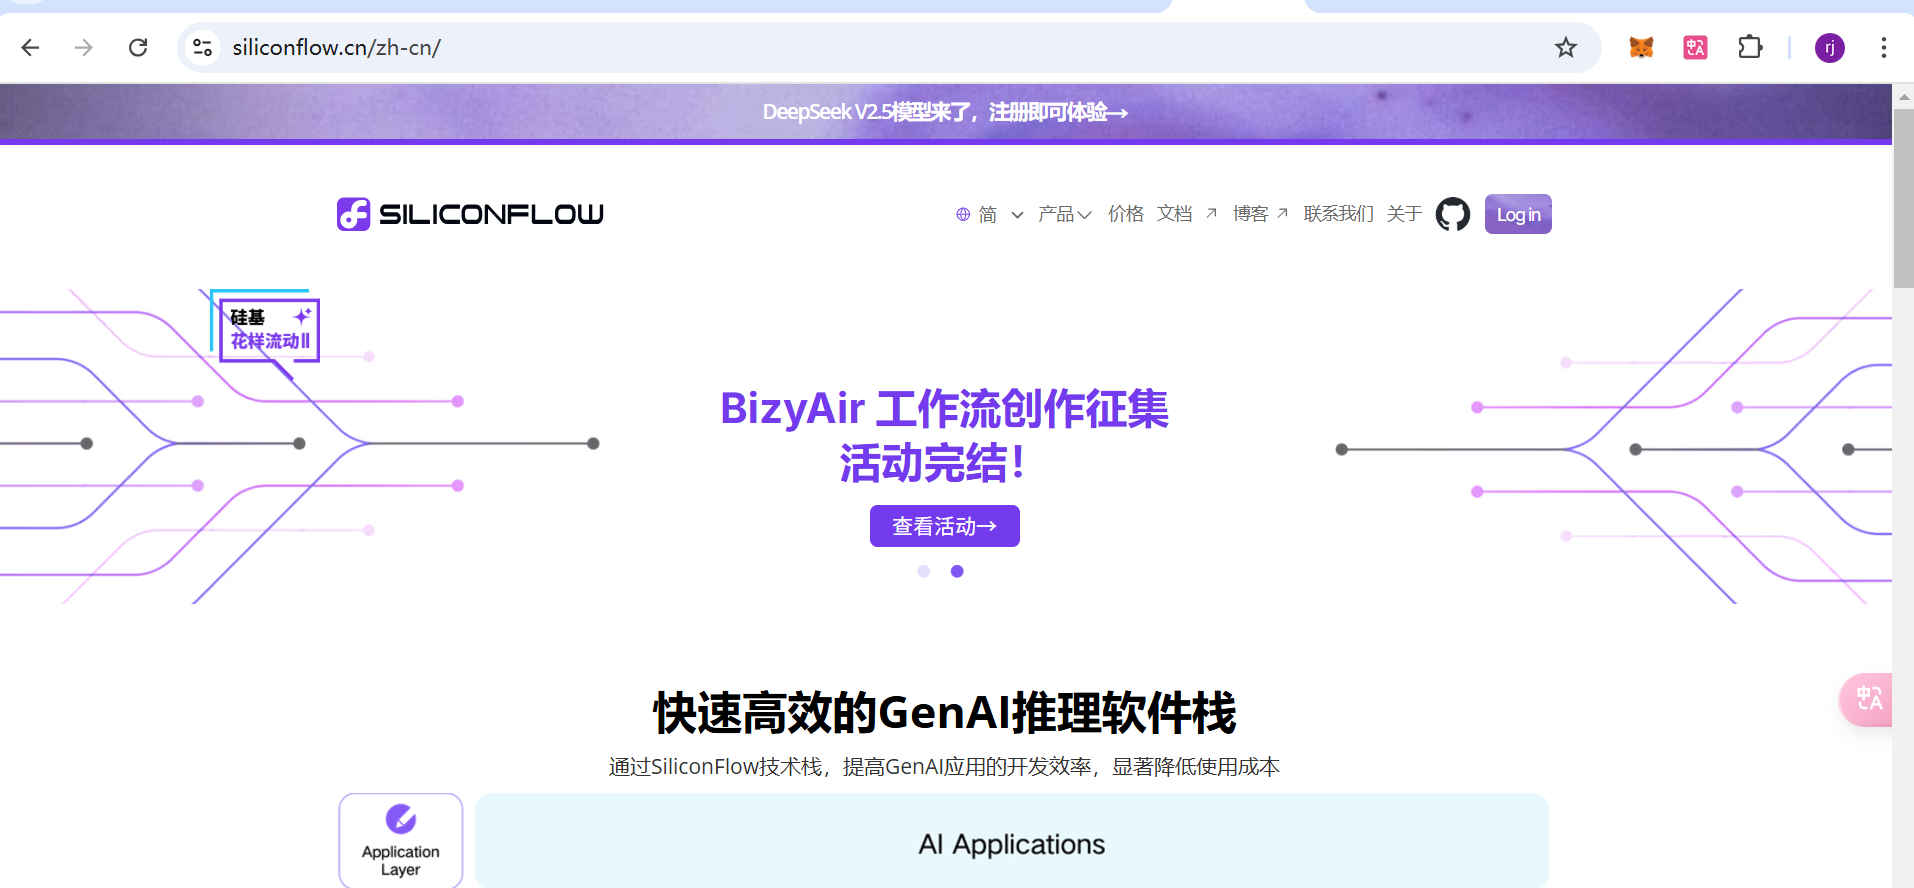
Task: Go back to the previous page
Action: 30,47
